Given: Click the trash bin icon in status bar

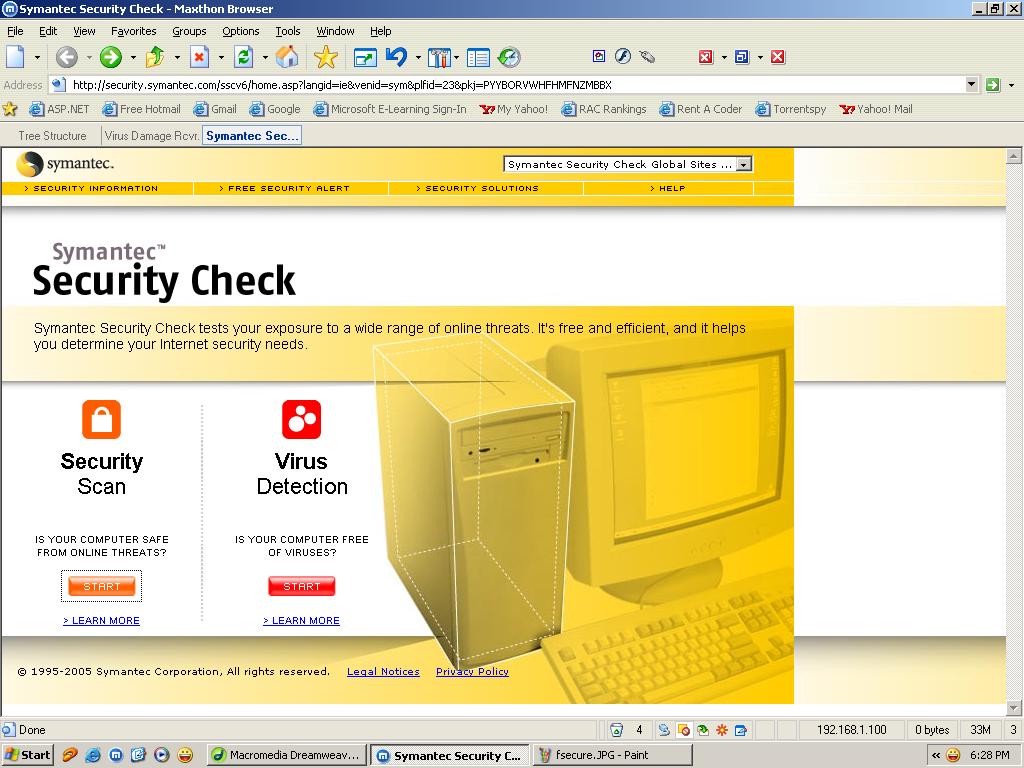Looking at the screenshot, I should pyautogui.click(x=616, y=730).
